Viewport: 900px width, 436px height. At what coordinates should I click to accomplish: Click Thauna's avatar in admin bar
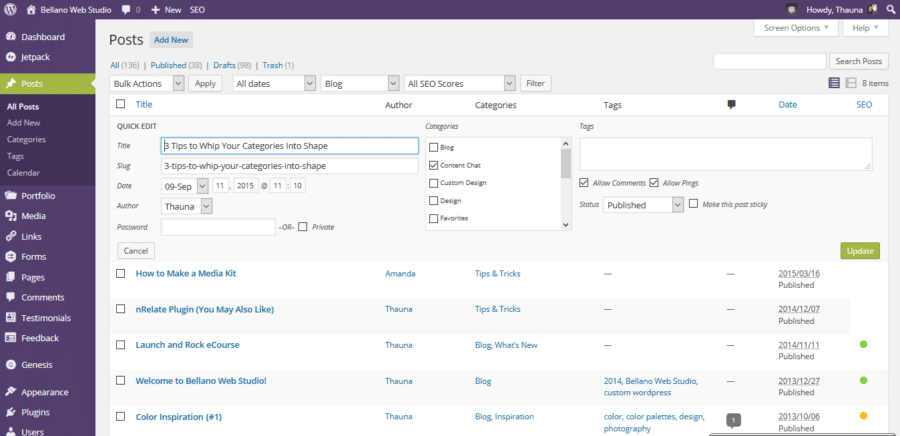point(872,9)
